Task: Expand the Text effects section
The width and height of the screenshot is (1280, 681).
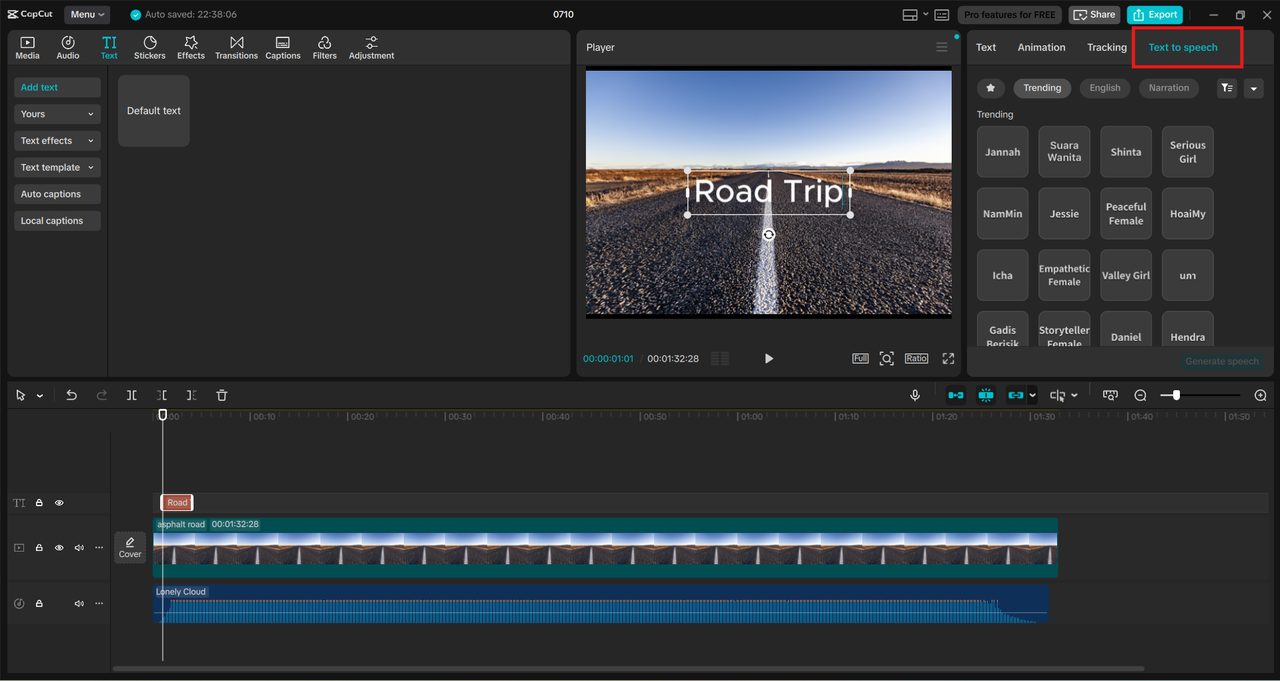Action: tap(57, 141)
